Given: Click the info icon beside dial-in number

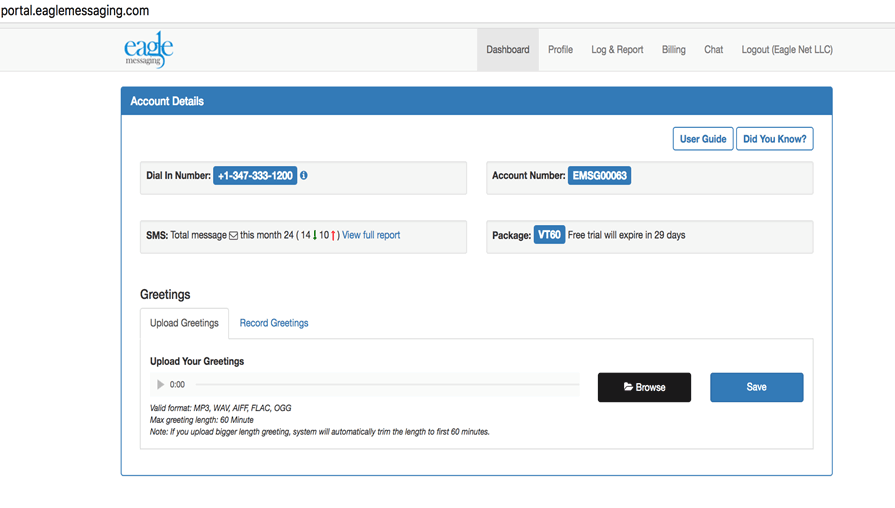Looking at the screenshot, I should pos(304,176).
